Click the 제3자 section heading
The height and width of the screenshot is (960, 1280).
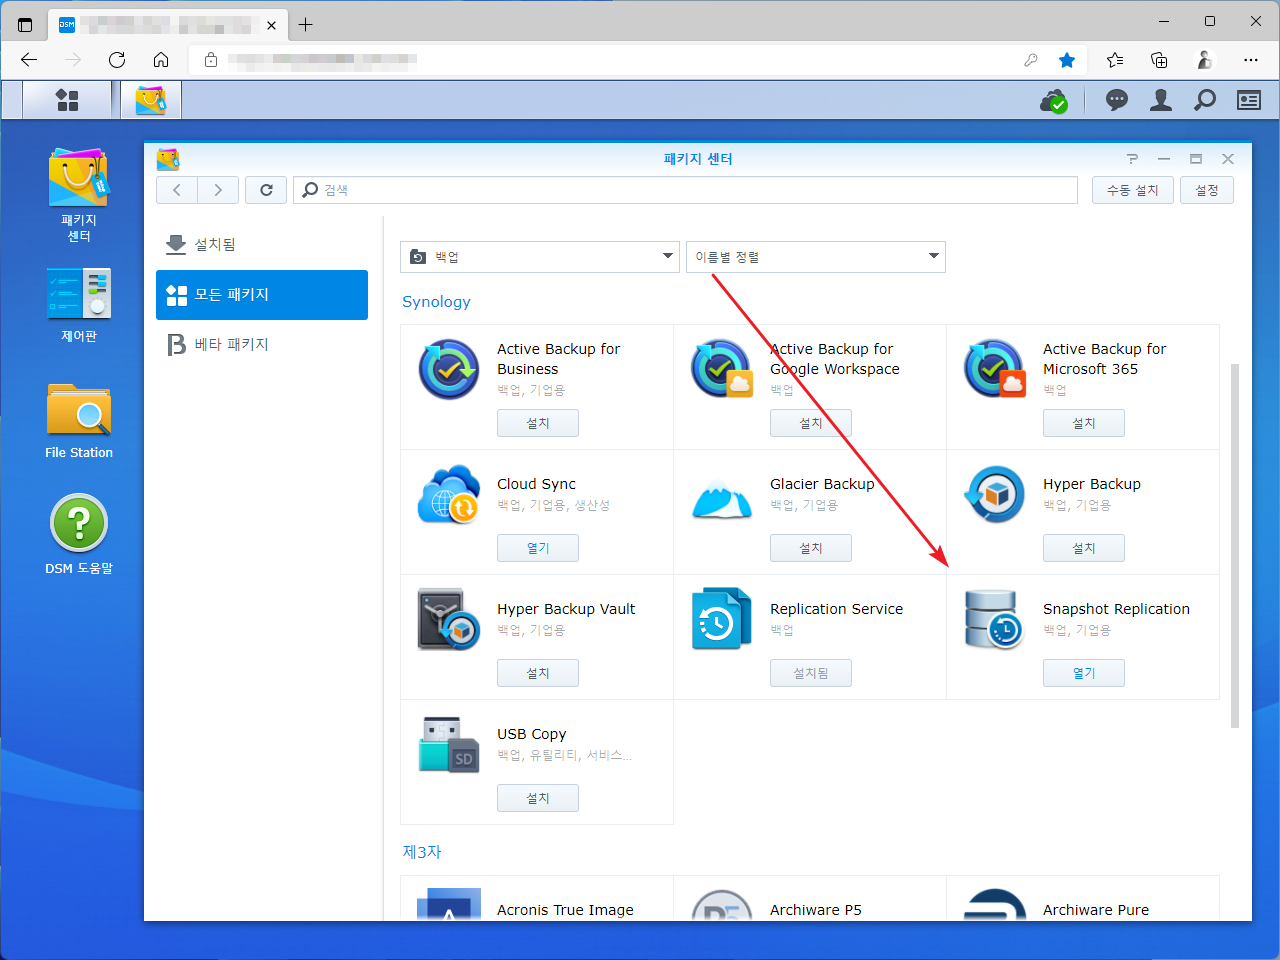(422, 852)
